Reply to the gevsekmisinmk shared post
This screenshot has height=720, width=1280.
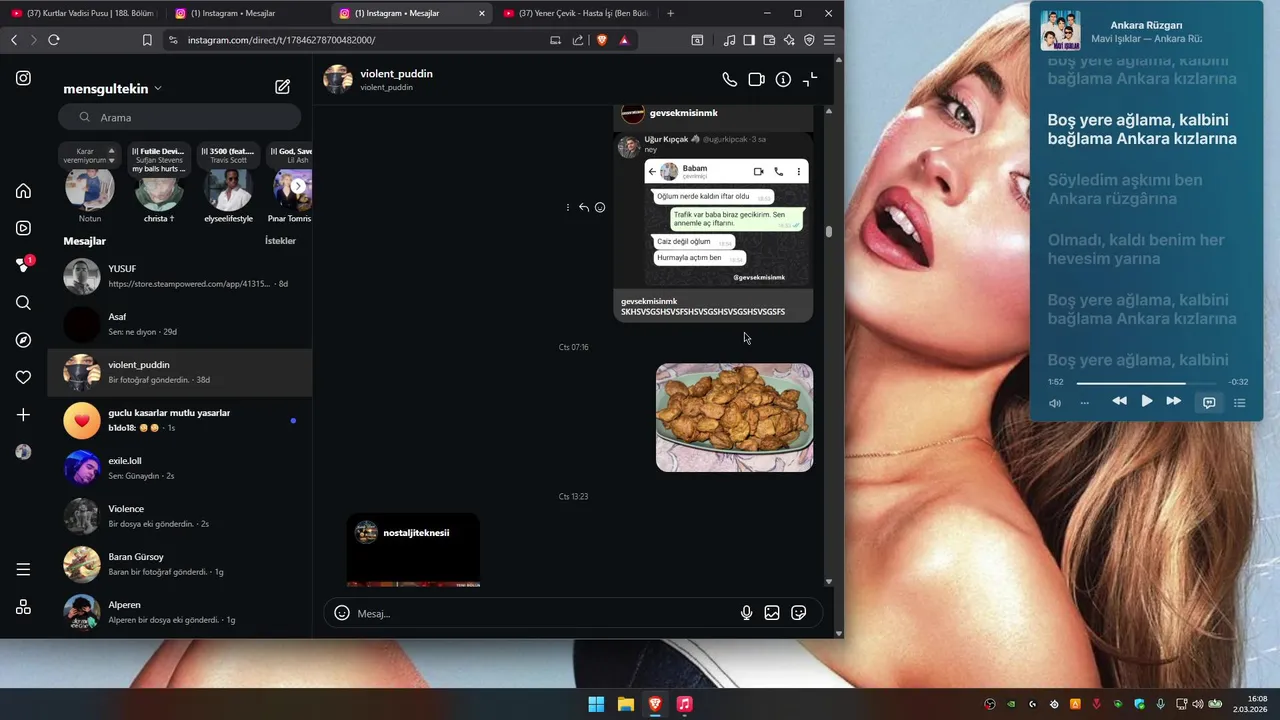(x=584, y=207)
